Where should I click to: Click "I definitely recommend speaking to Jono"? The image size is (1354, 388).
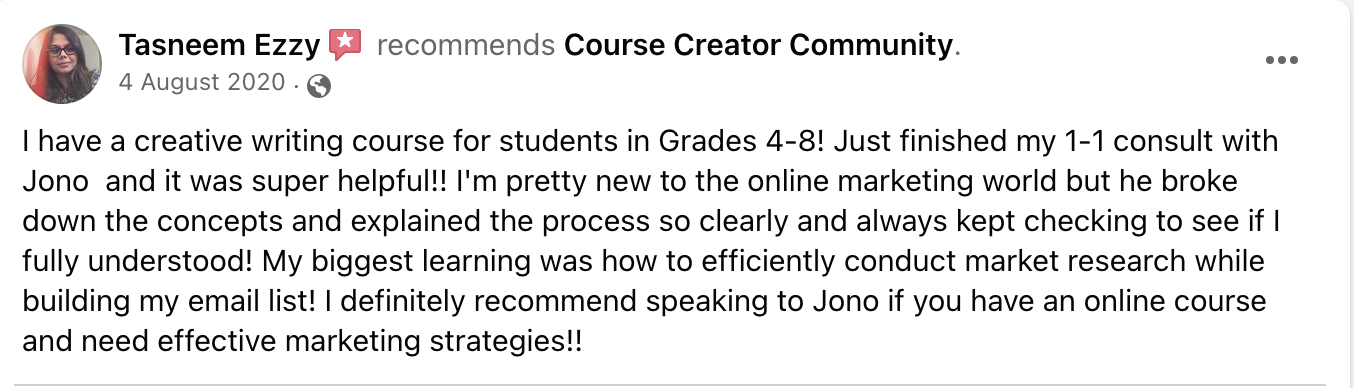[x=608, y=302]
